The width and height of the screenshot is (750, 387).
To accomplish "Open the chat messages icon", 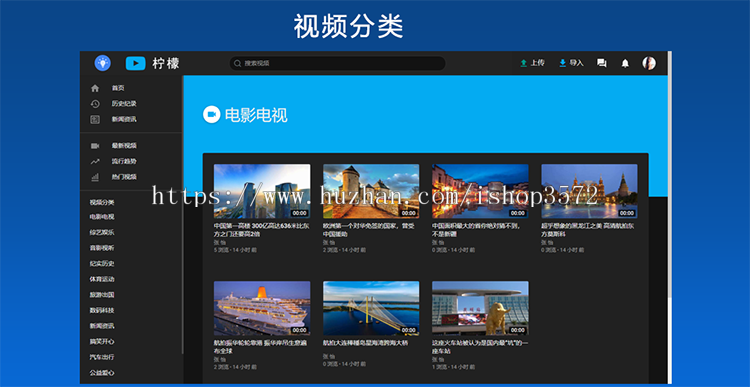I will click(602, 63).
